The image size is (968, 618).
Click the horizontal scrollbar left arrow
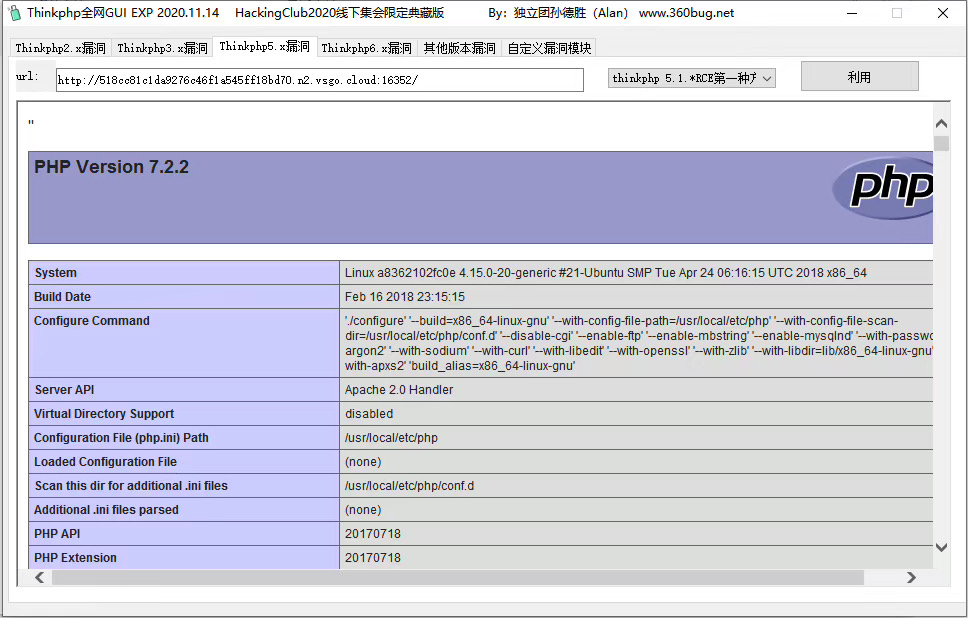40,577
